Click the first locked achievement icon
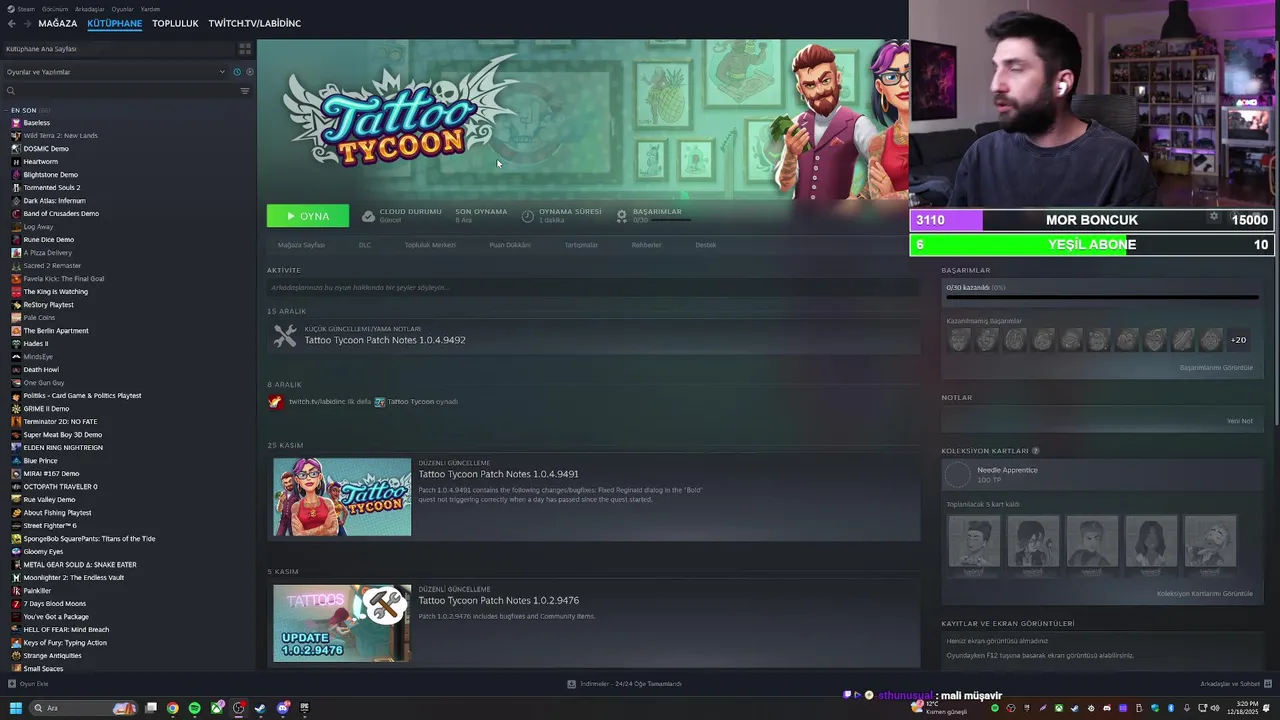The width and height of the screenshot is (1280, 720). click(x=959, y=340)
